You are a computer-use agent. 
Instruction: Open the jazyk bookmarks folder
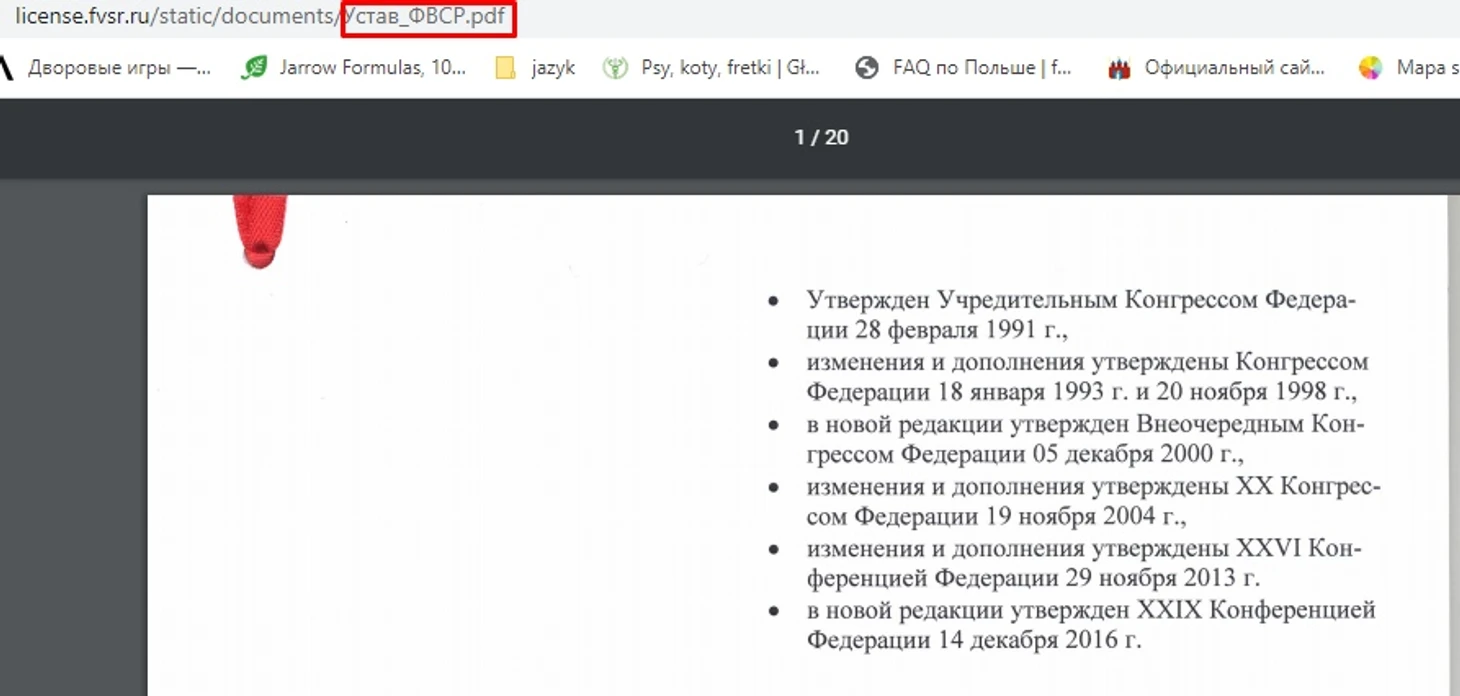click(x=536, y=68)
